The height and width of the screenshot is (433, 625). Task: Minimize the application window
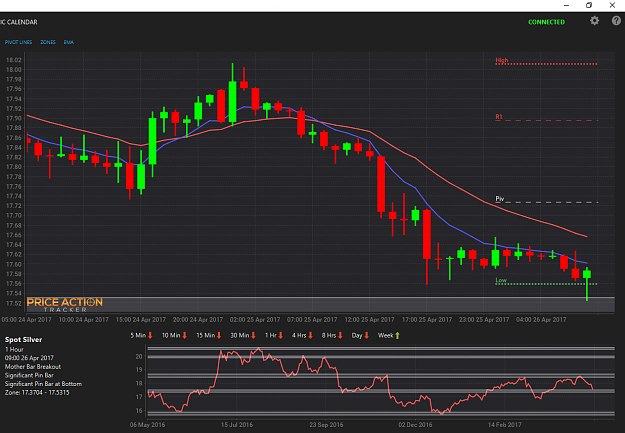[x=566, y=5]
